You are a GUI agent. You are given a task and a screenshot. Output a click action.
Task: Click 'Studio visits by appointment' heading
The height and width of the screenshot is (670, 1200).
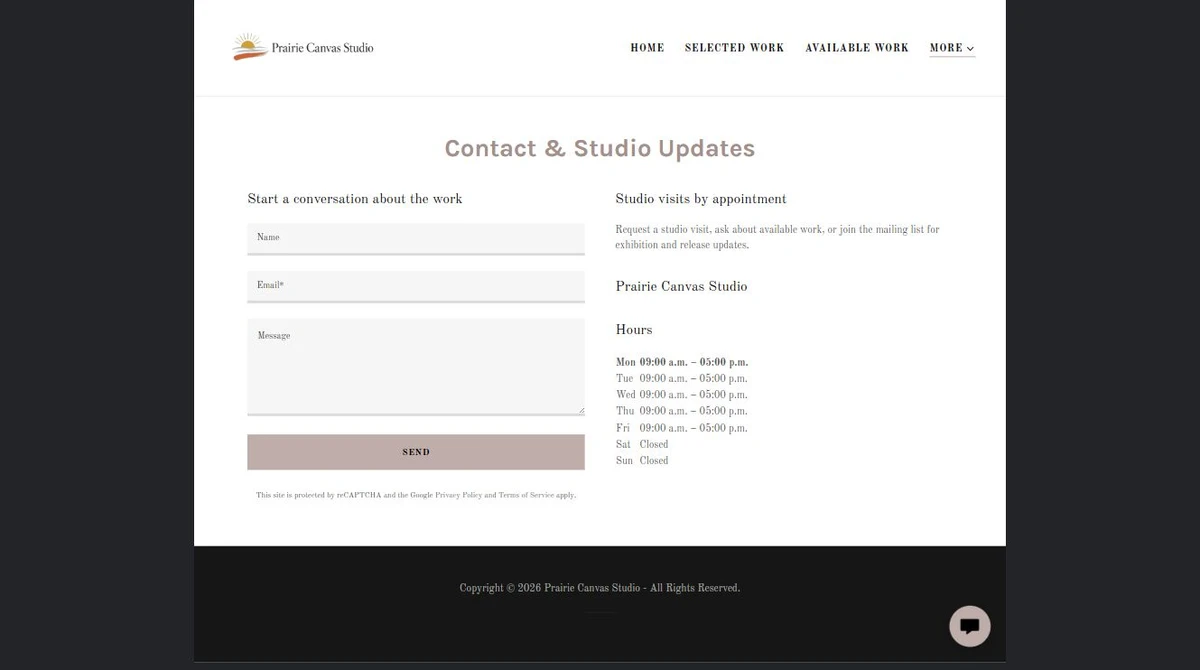click(701, 199)
